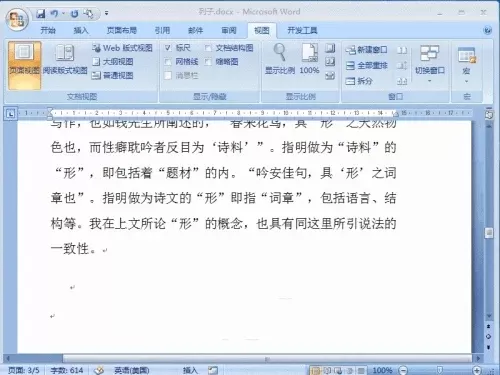The image size is (500, 375).
Task: Open Word Help icon
Action: click(487, 31)
